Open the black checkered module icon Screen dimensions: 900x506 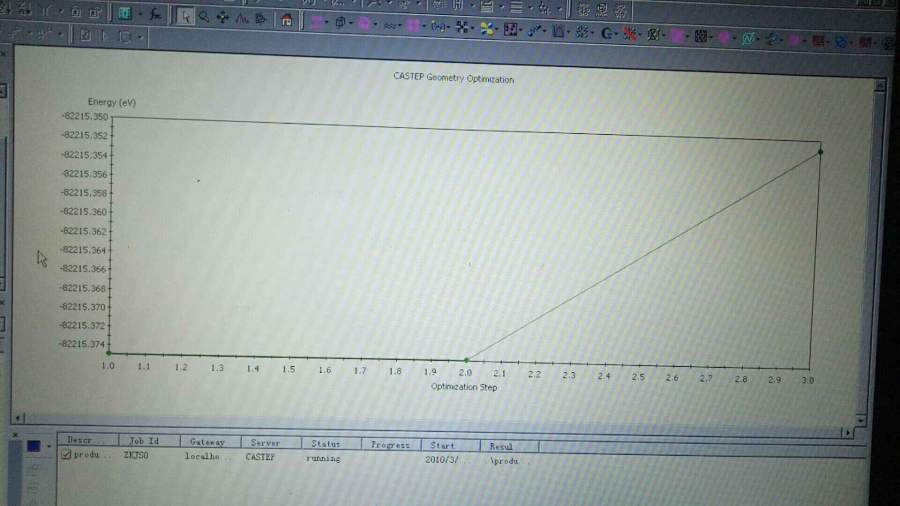point(701,37)
